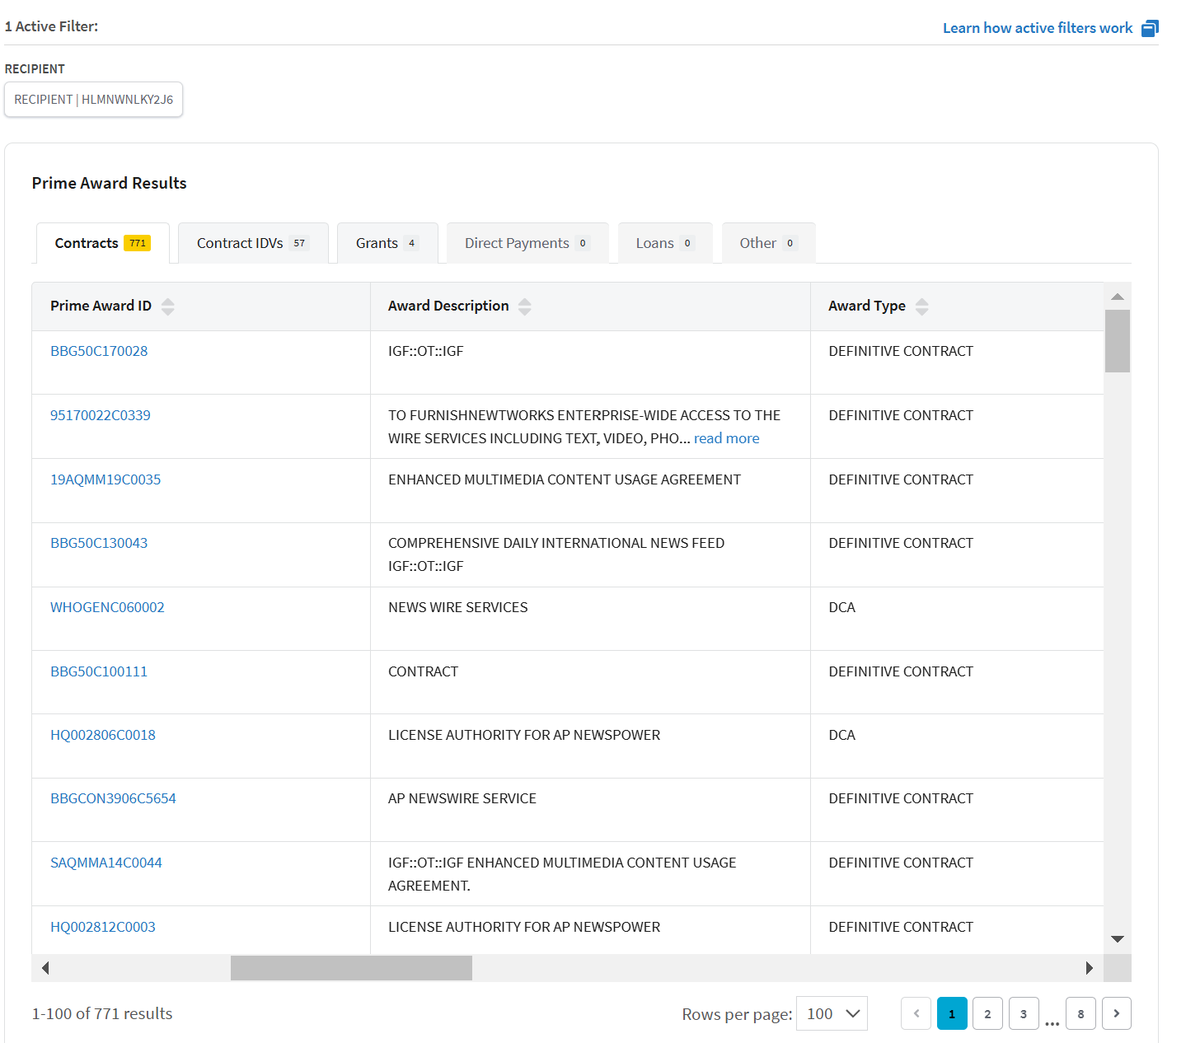Image resolution: width=1200 pixels, height=1043 pixels.
Task: Open award HQ002806C0018
Action: click(103, 735)
